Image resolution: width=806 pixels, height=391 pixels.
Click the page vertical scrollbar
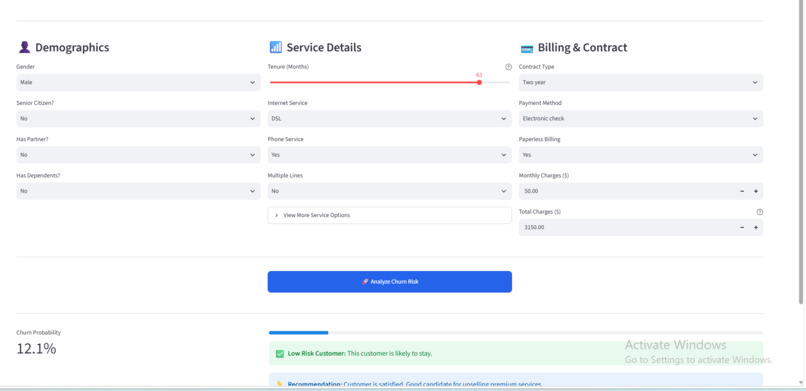pyautogui.click(x=801, y=152)
